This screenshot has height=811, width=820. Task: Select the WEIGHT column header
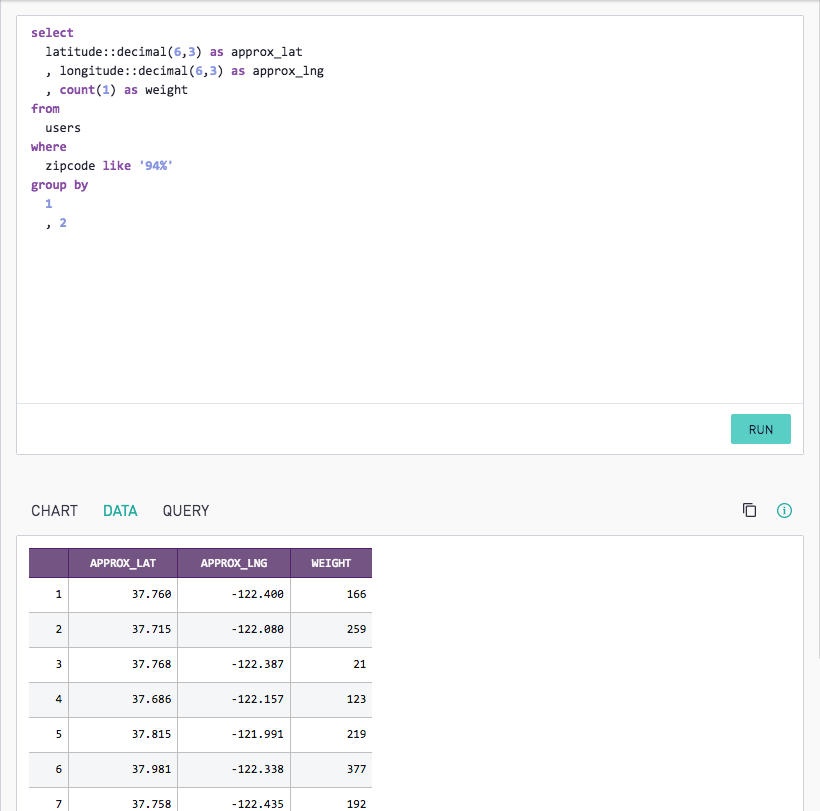click(331, 563)
